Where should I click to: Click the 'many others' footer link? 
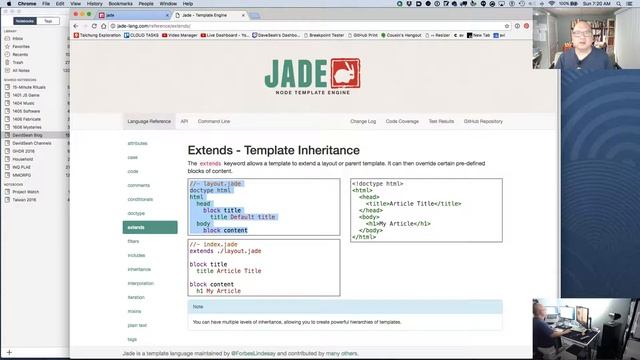tap(341, 353)
